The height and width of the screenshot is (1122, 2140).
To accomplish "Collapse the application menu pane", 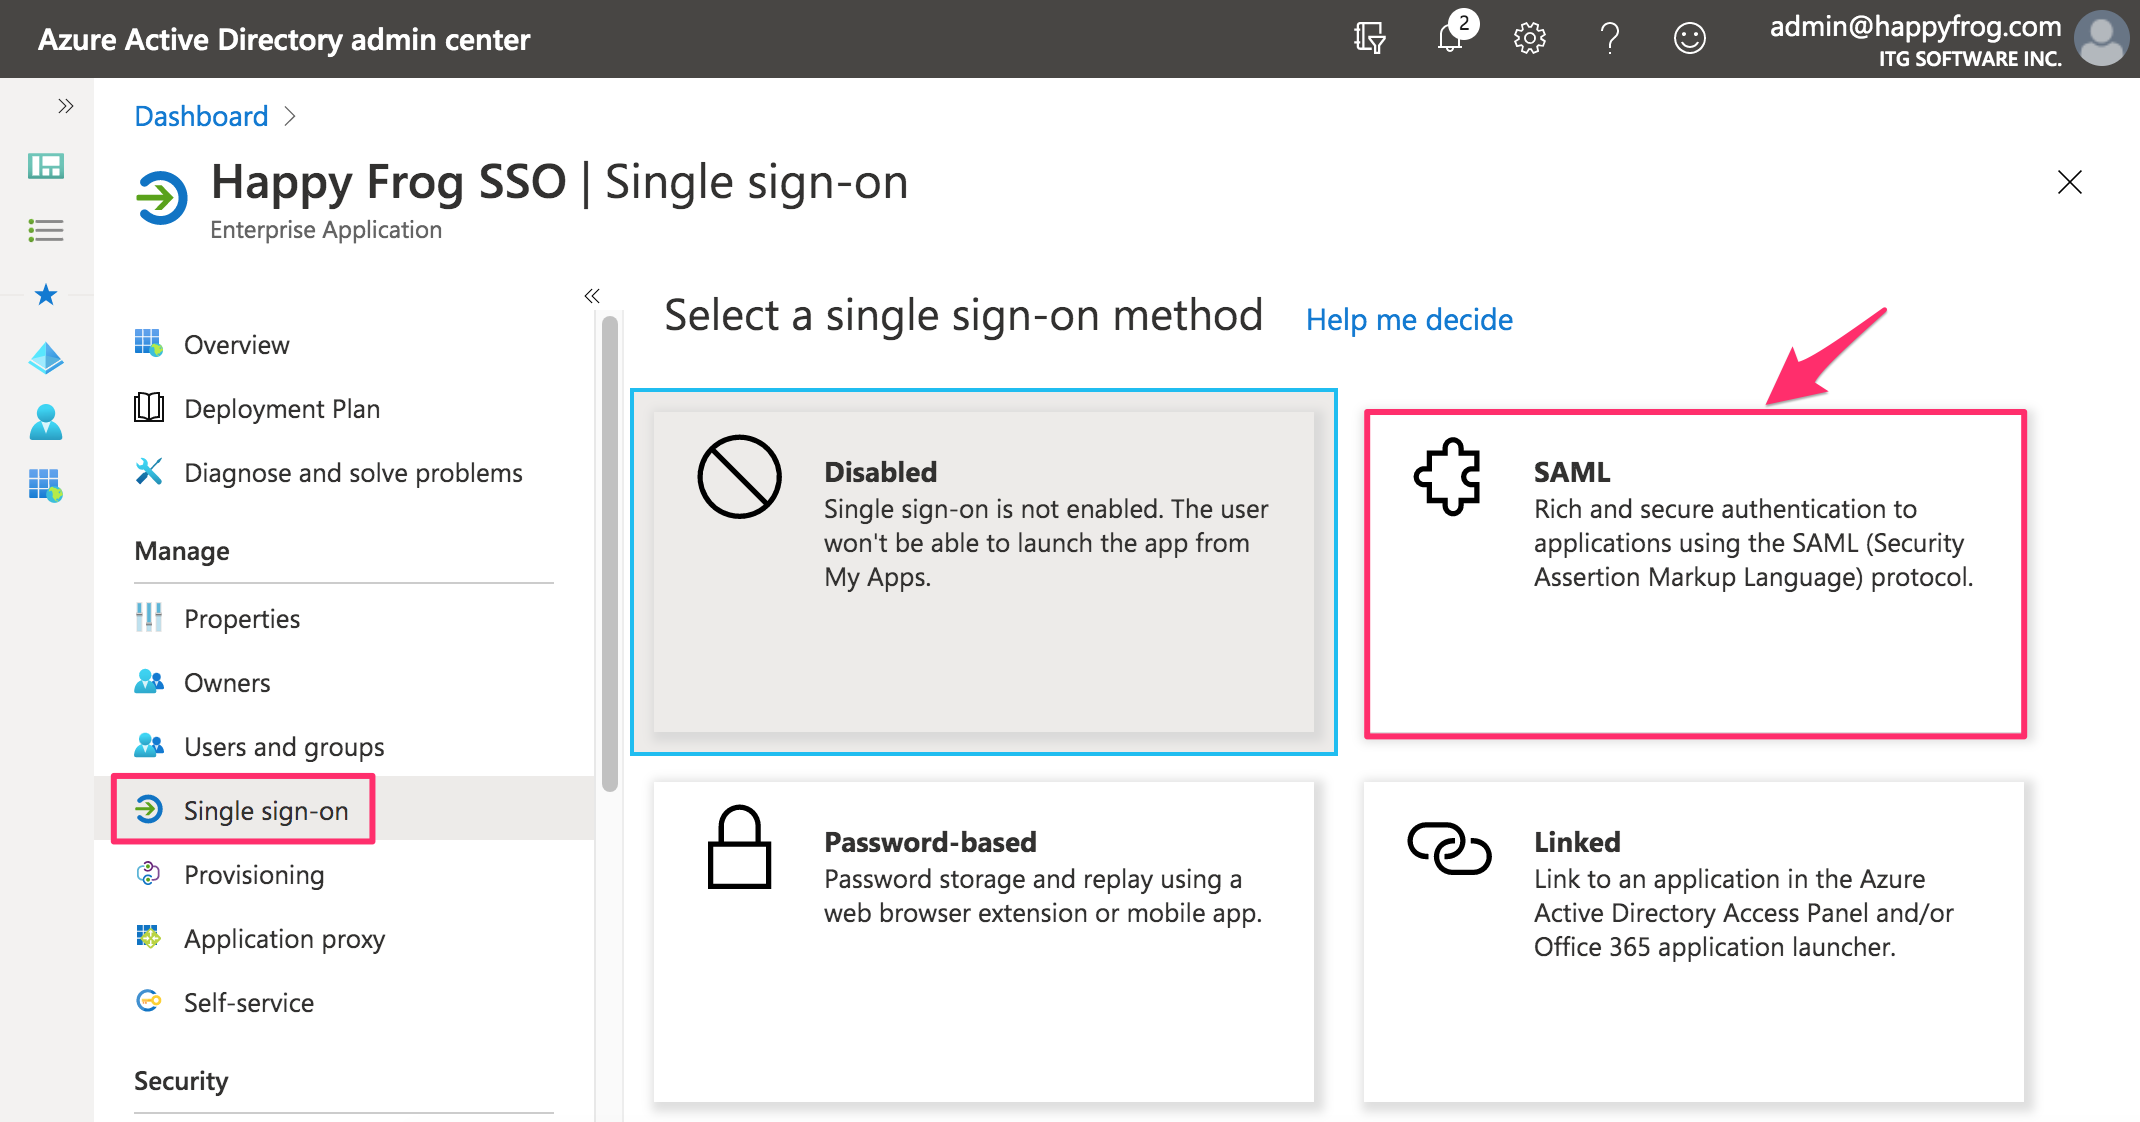I will click(x=592, y=295).
